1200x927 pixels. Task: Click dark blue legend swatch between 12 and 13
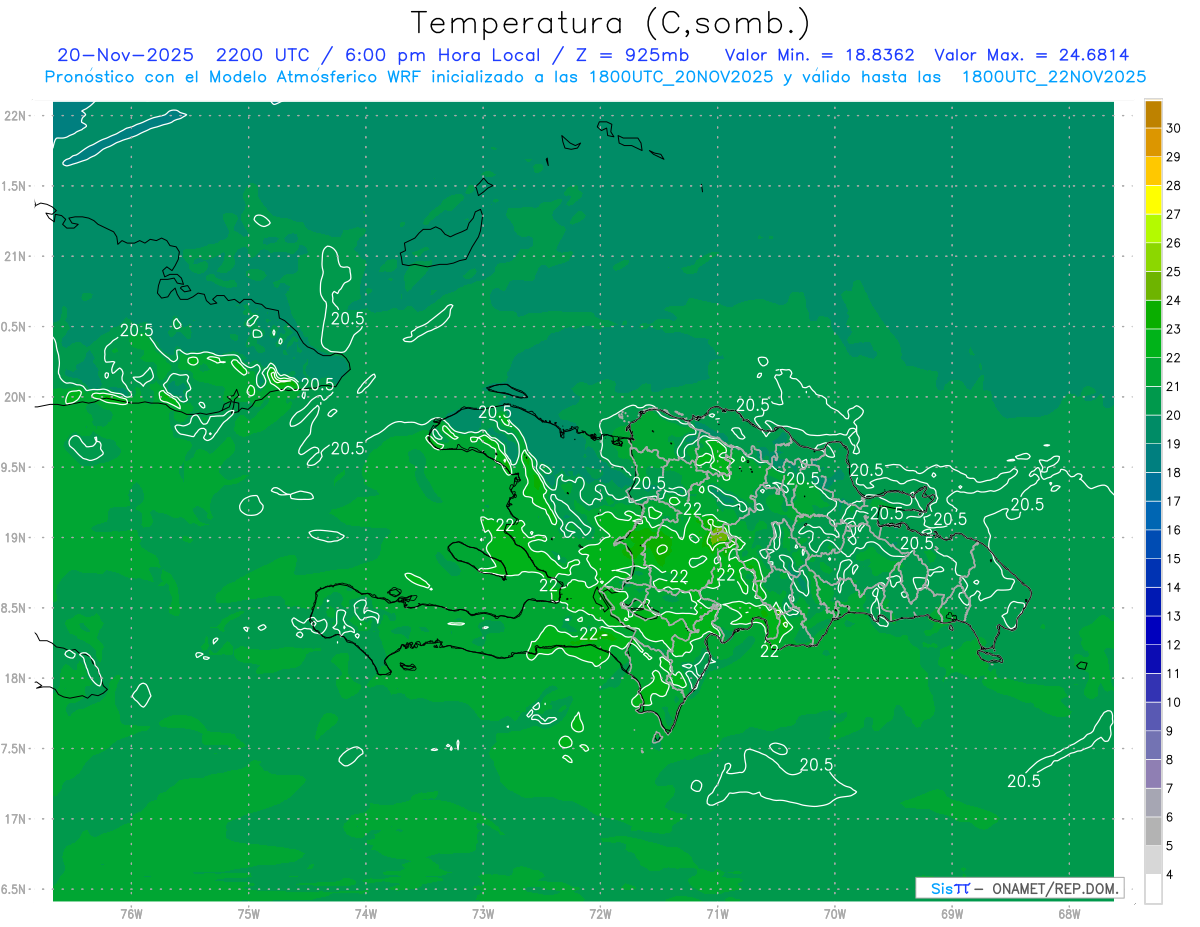point(1153,631)
